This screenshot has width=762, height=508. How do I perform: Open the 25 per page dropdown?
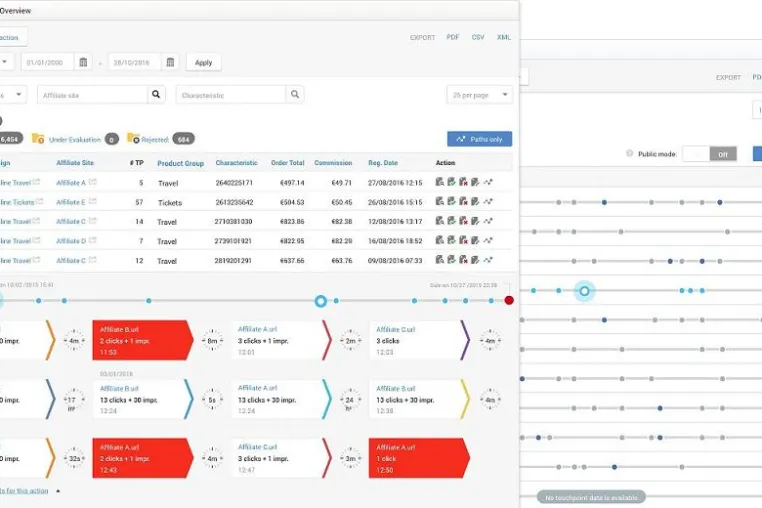[479, 95]
